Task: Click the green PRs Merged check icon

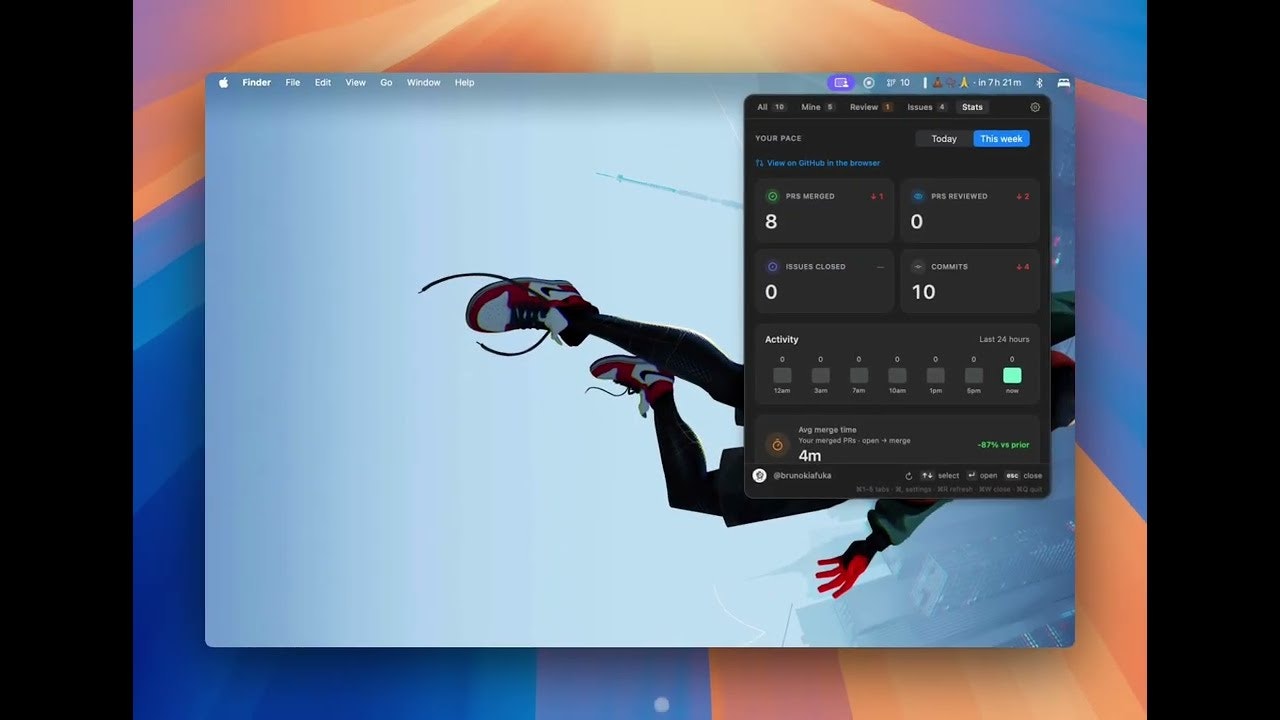Action: tap(772, 197)
